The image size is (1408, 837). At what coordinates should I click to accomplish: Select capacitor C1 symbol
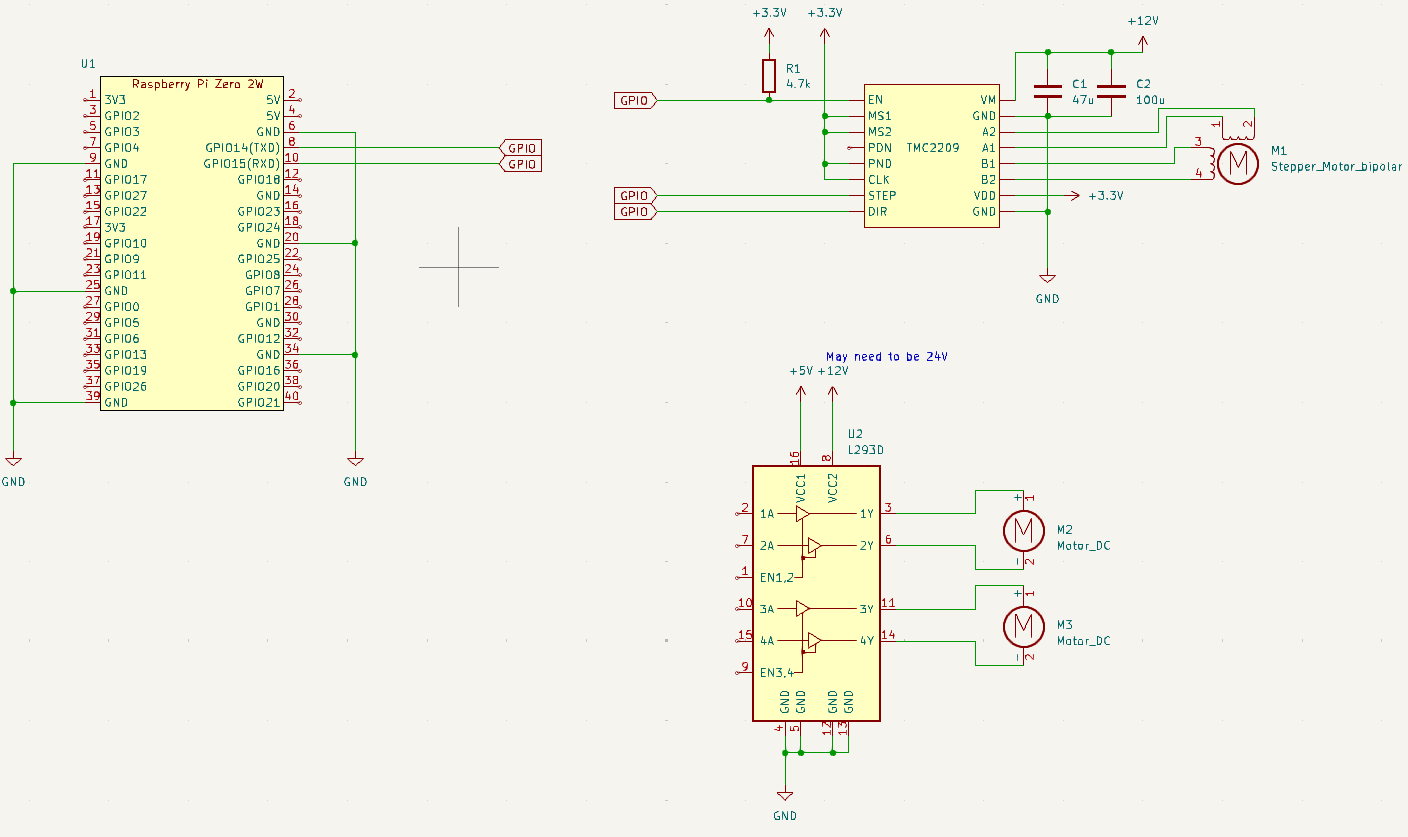point(1047,92)
